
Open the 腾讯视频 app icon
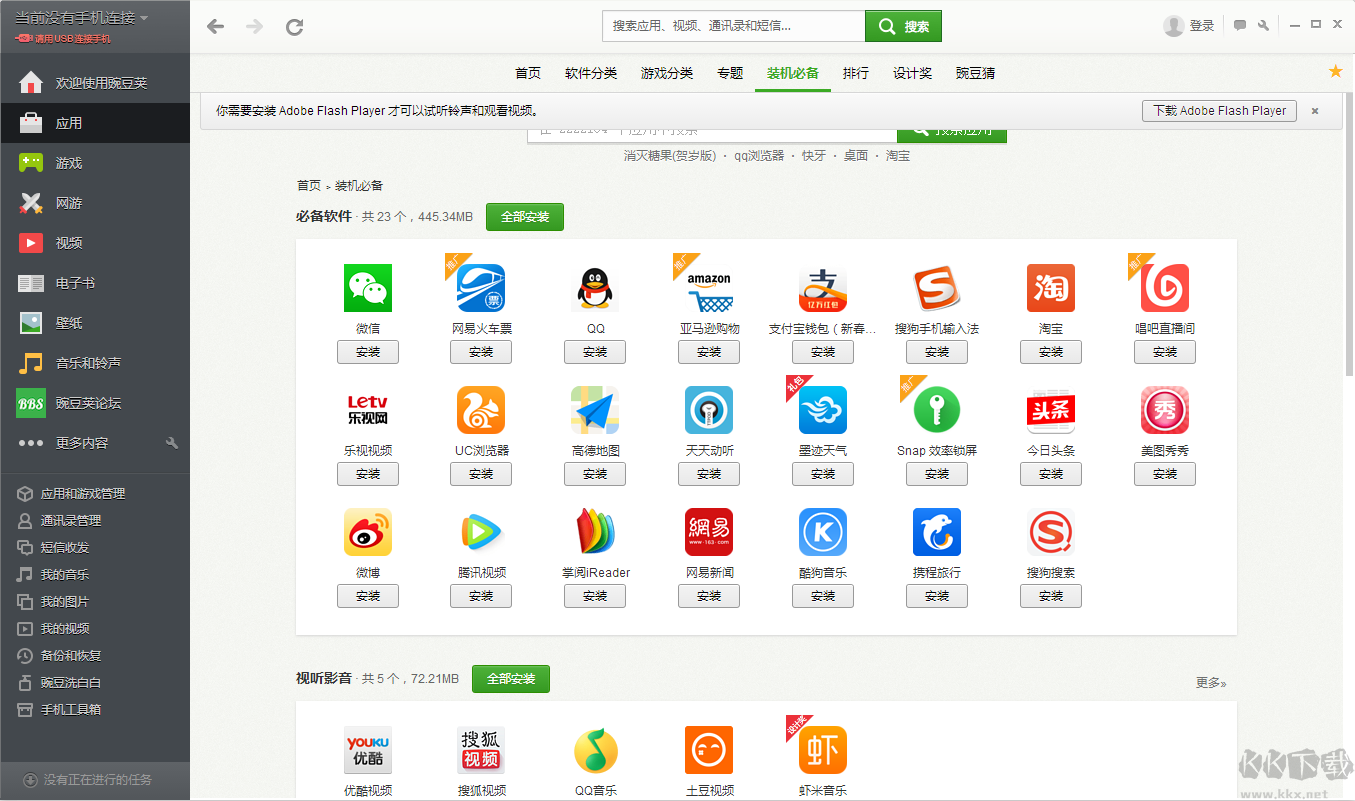tap(481, 532)
